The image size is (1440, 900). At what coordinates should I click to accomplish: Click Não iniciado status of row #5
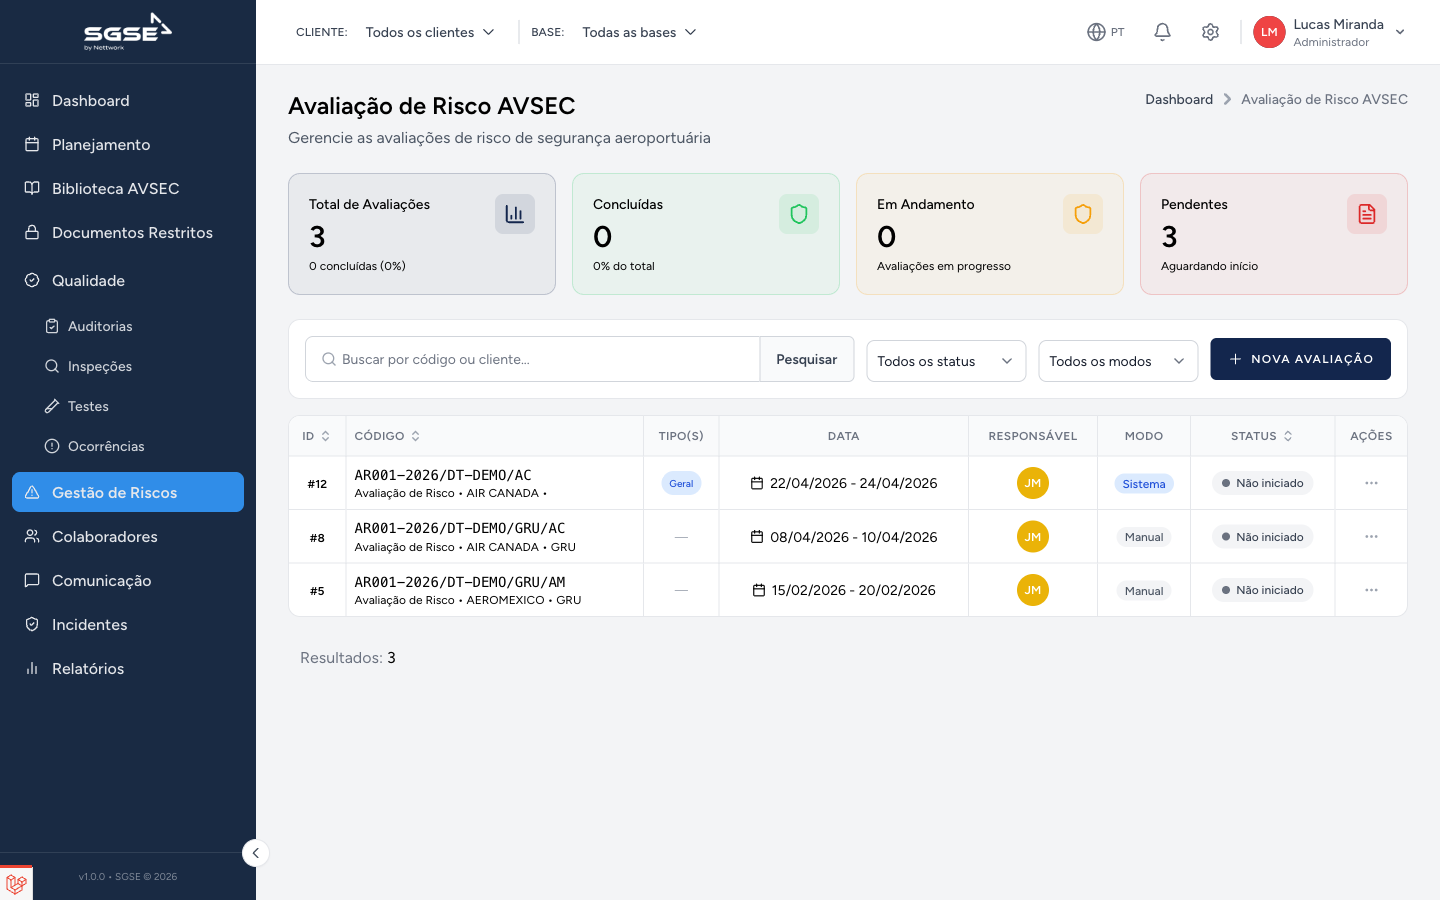tap(1262, 590)
